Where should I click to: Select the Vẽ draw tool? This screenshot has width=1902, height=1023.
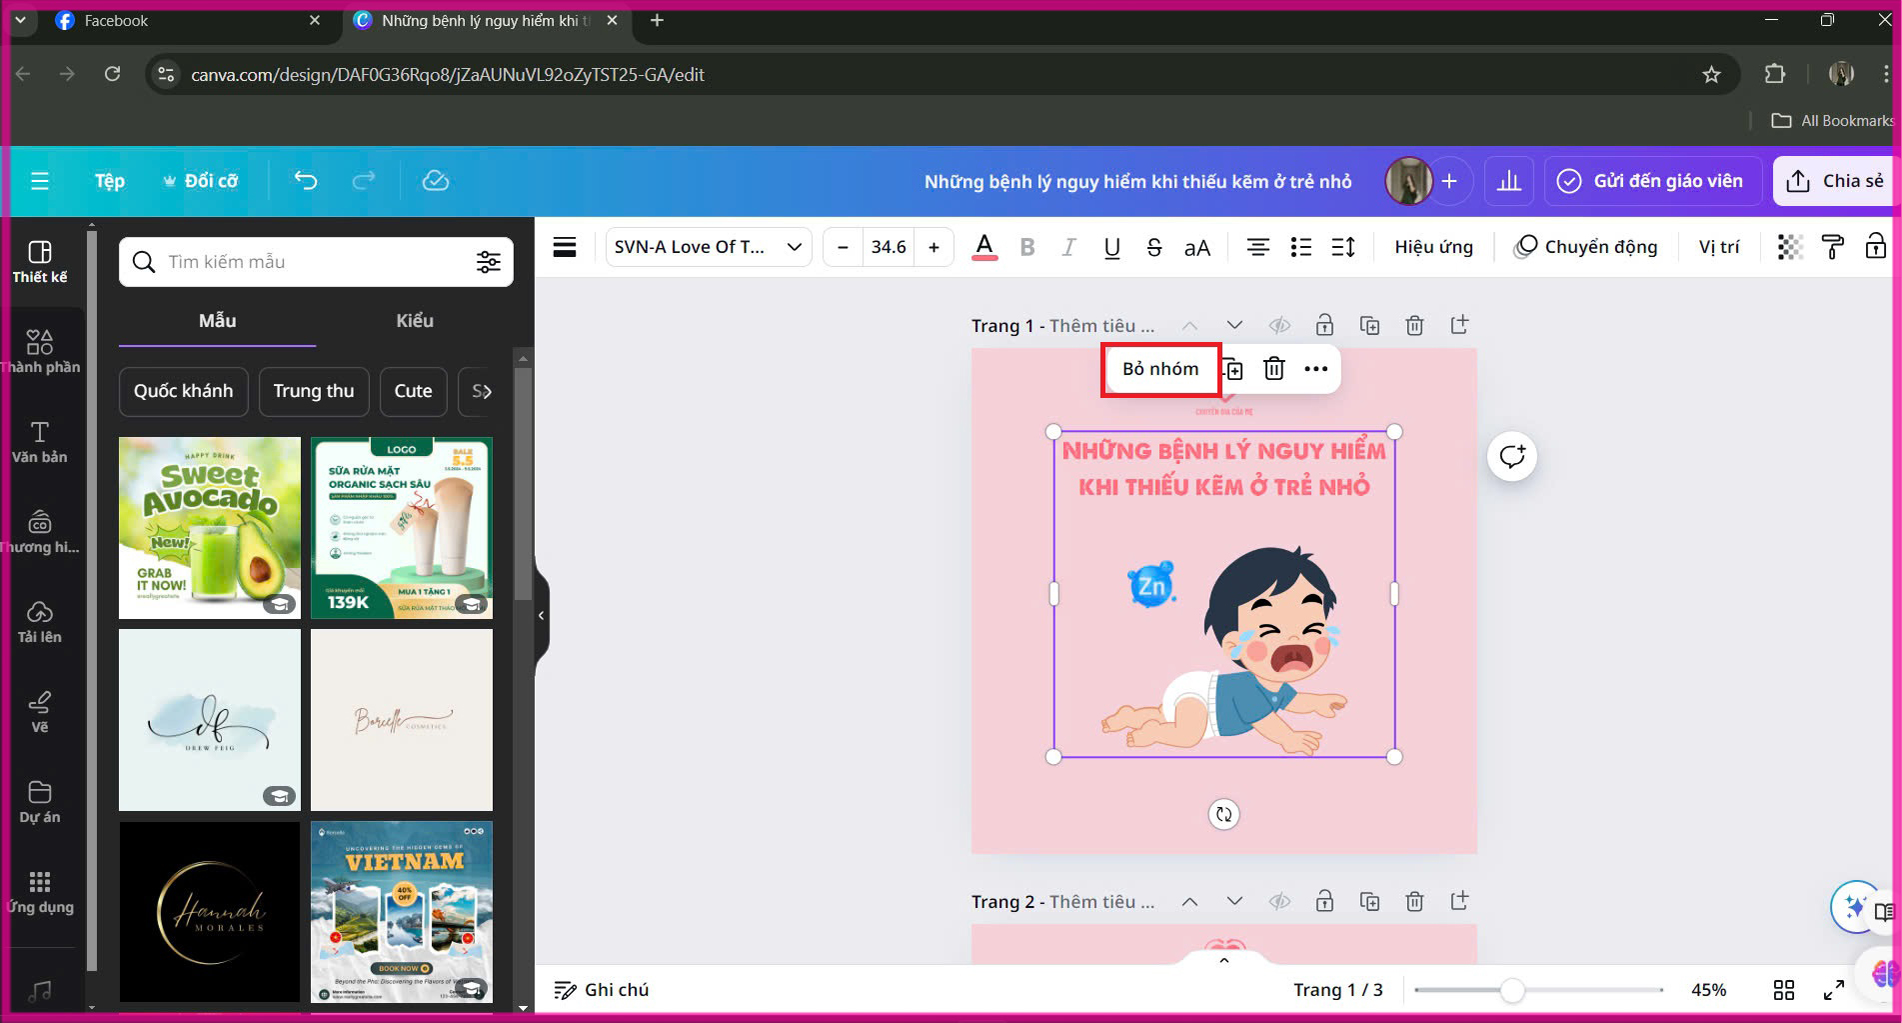(40, 711)
